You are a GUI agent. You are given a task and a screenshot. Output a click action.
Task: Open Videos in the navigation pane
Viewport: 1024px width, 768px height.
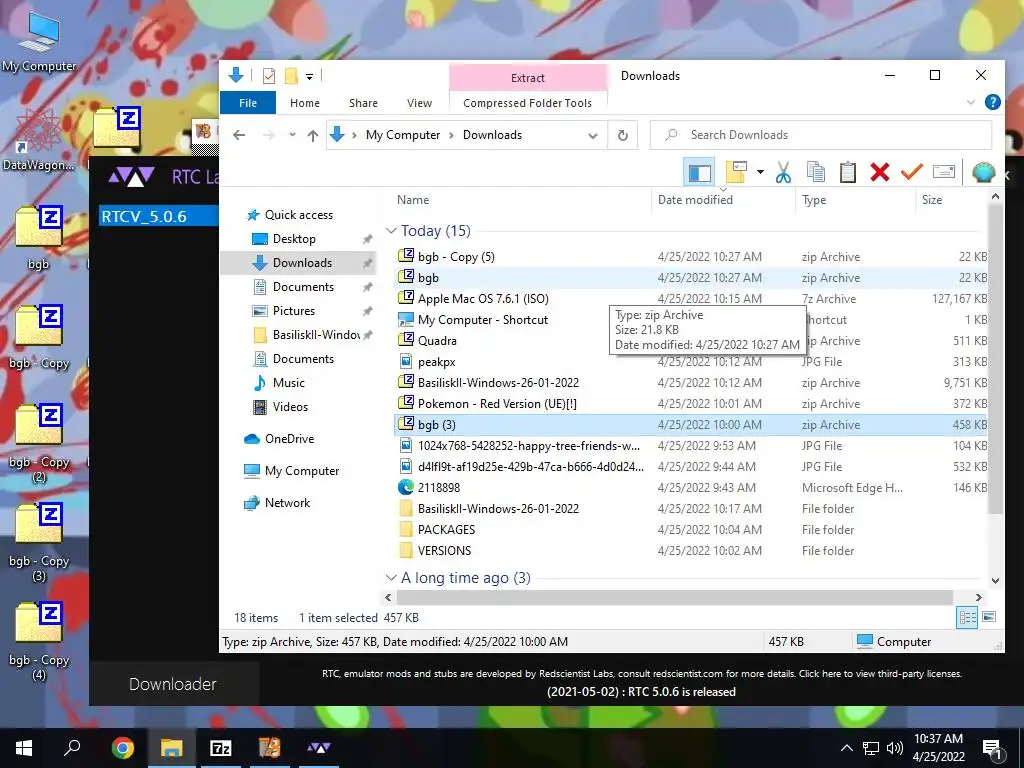pos(290,407)
